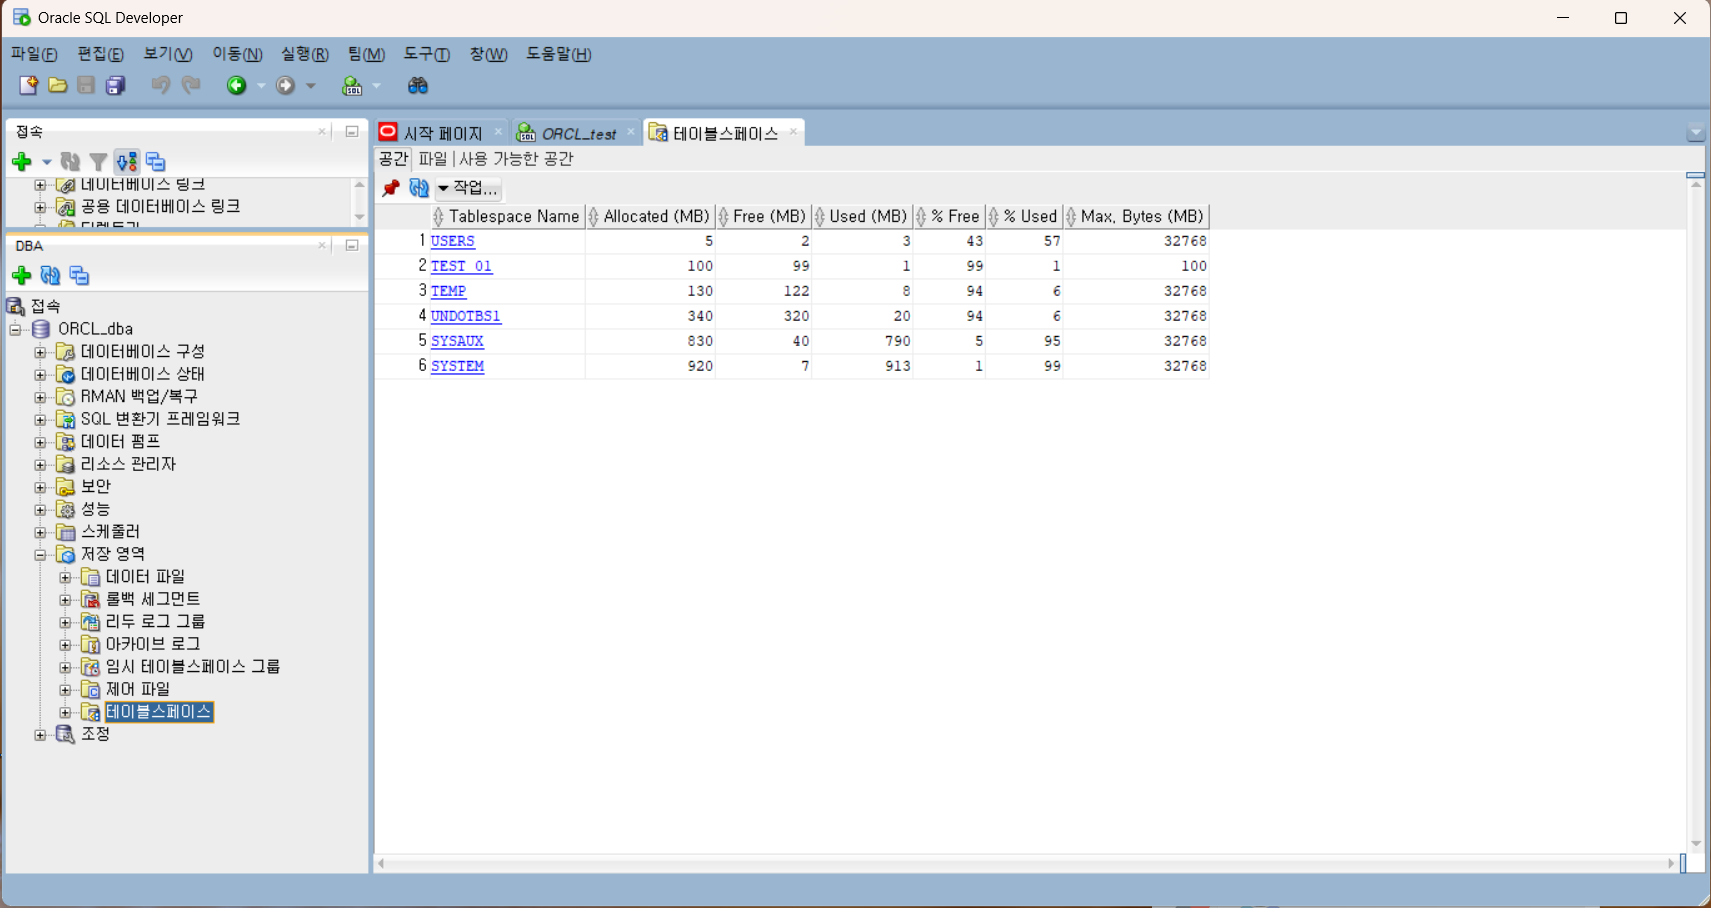The height and width of the screenshot is (908, 1711).
Task: Refresh the DBA panel tree
Action: (50, 276)
